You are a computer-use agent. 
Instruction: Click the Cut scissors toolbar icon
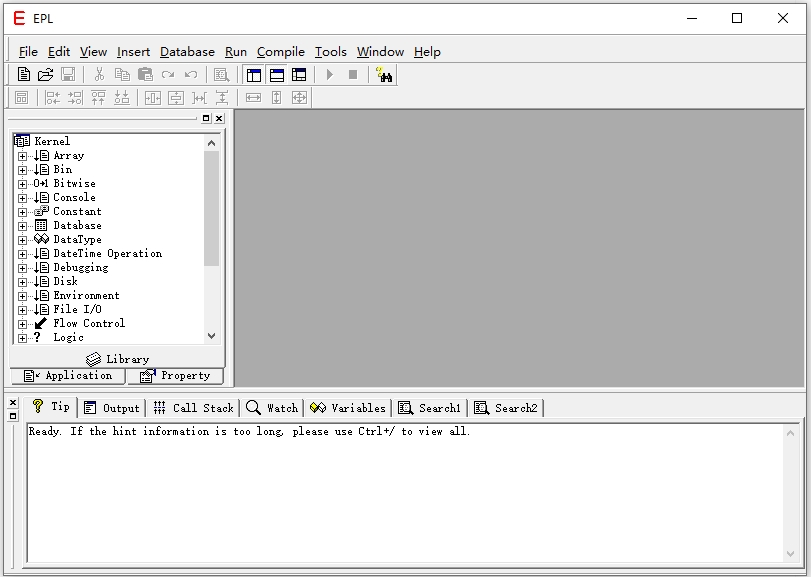99,74
